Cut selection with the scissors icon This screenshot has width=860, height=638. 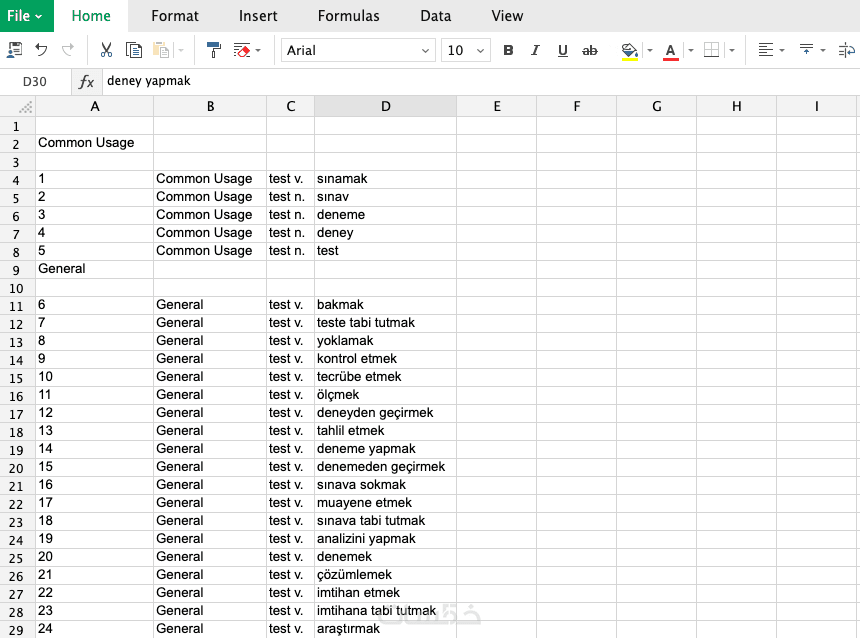[x=106, y=50]
